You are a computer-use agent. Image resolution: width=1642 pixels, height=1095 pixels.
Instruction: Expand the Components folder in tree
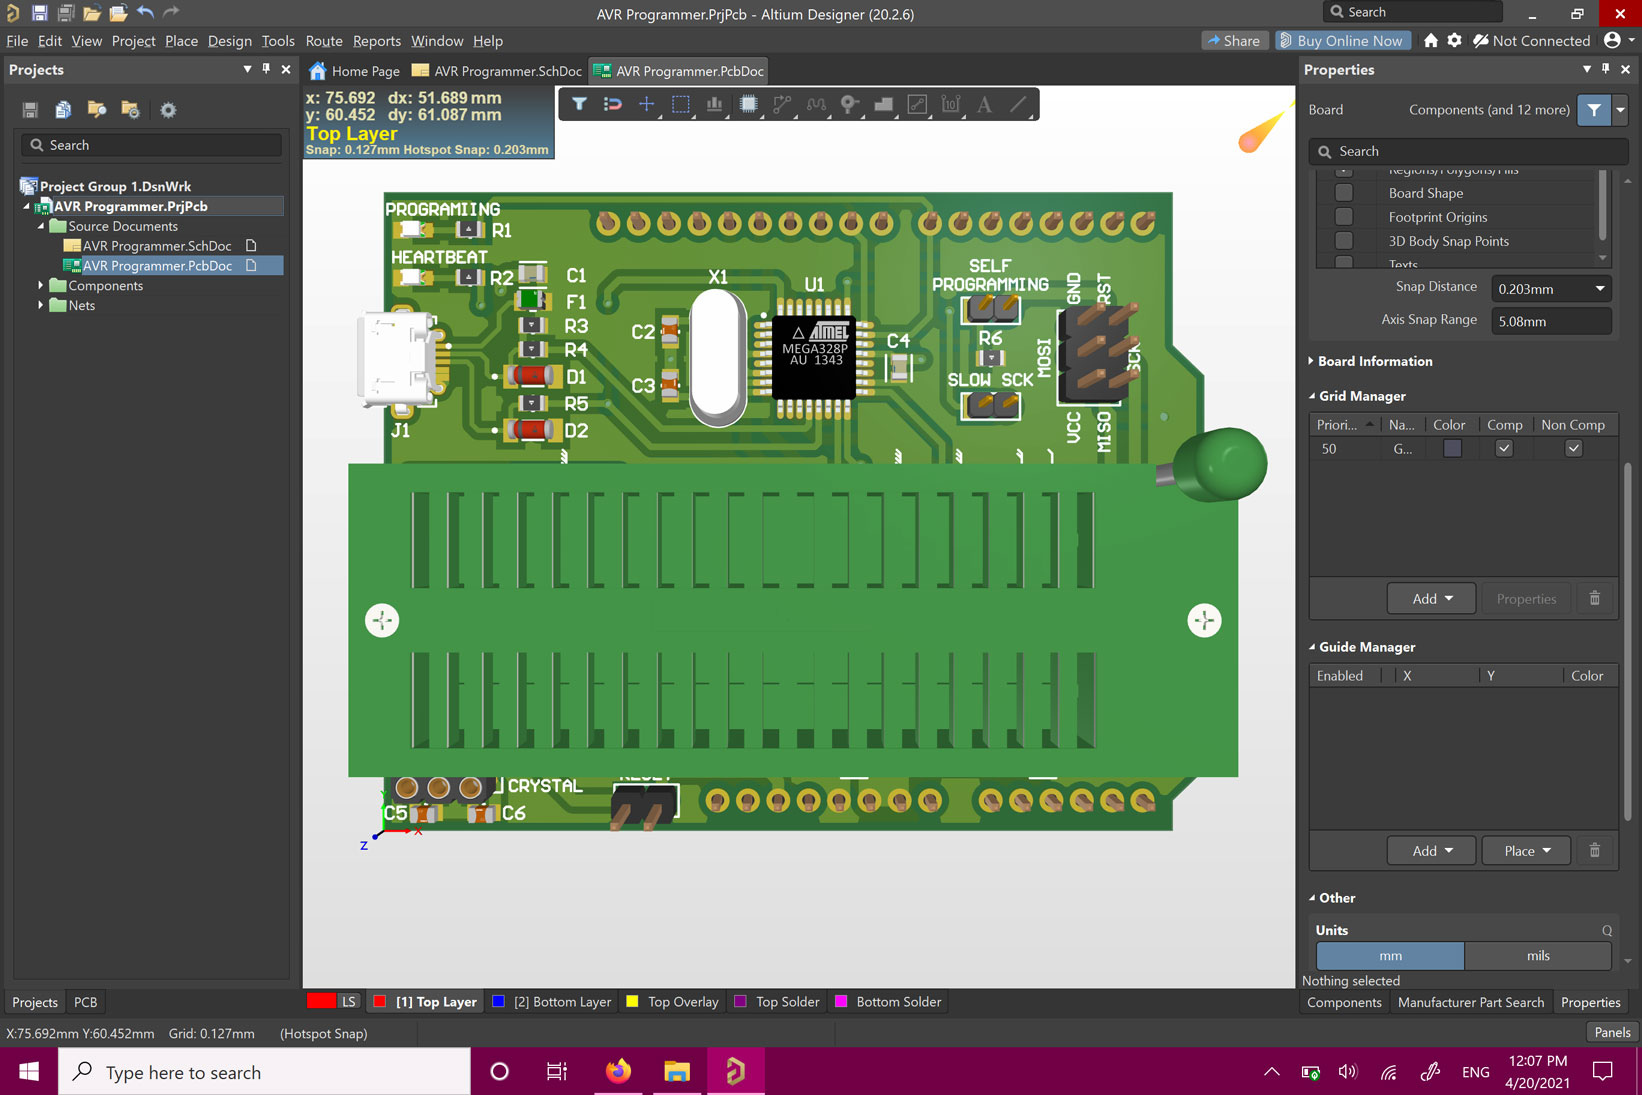[41, 285]
